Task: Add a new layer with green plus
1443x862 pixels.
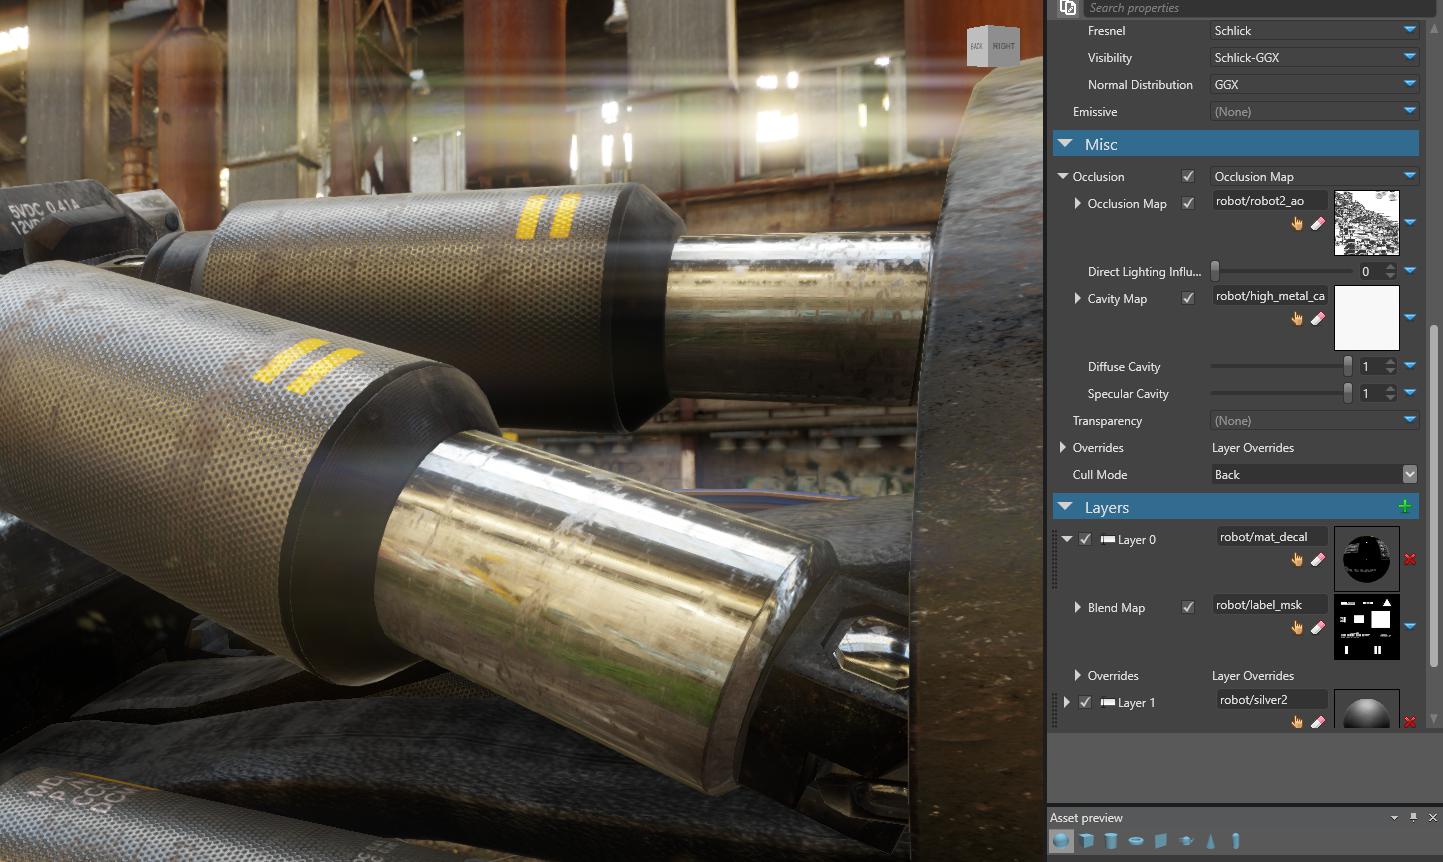Action: [x=1404, y=507]
